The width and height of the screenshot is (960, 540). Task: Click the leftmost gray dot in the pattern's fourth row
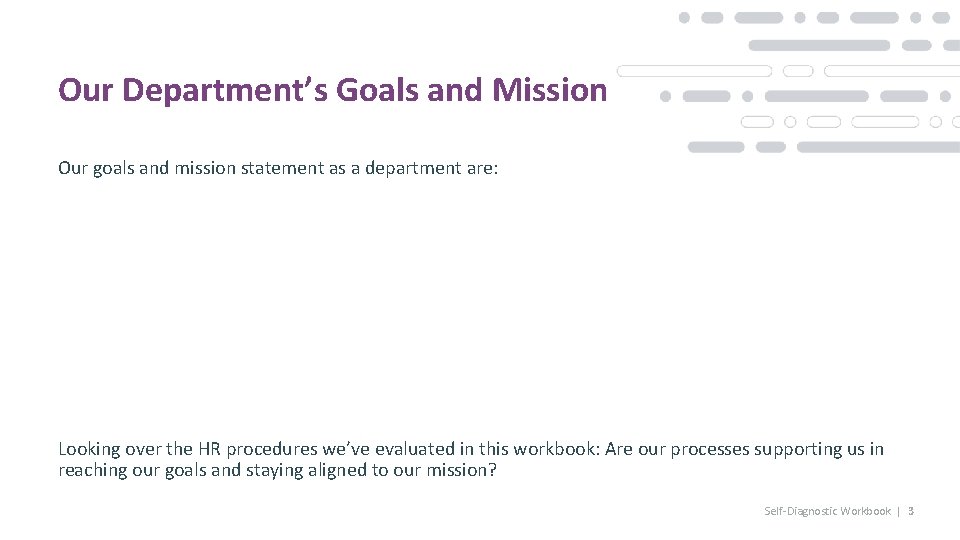pyautogui.click(x=665, y=97)
